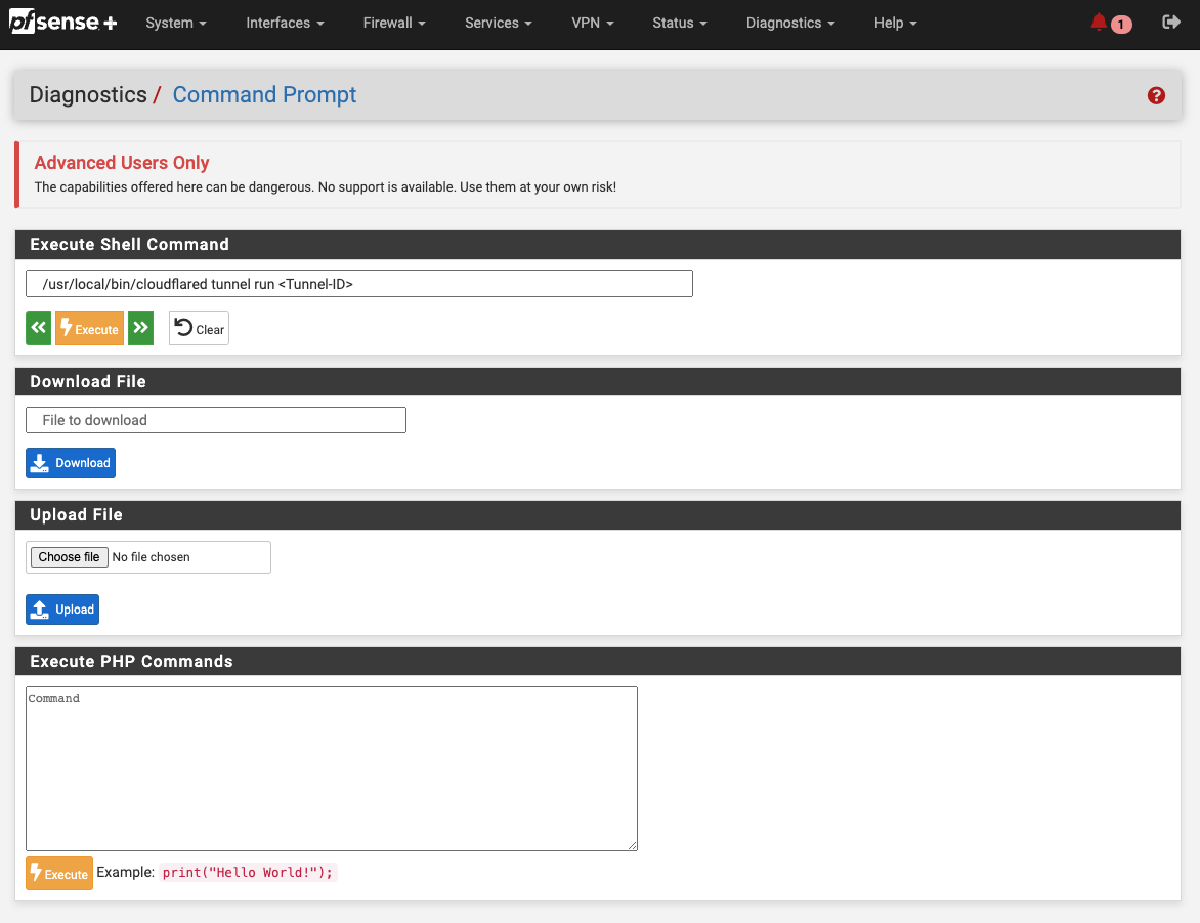Expand the Firewall menu
The height and width of the screenshot is (923, 1200).
click(x=394, y=23)
